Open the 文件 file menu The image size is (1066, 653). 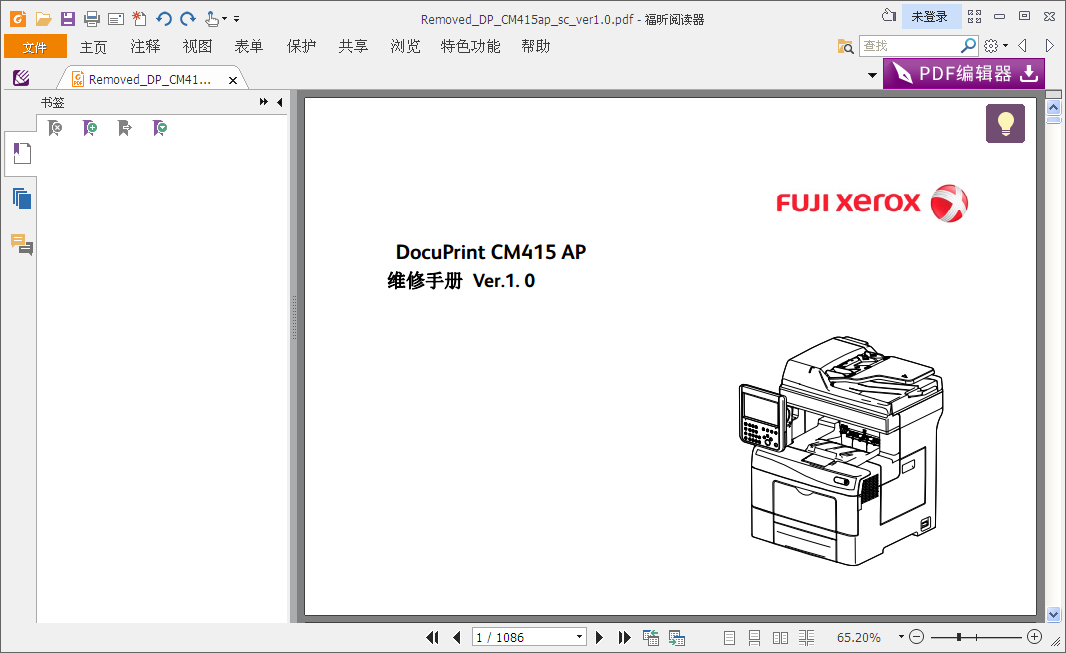point(35,47)
